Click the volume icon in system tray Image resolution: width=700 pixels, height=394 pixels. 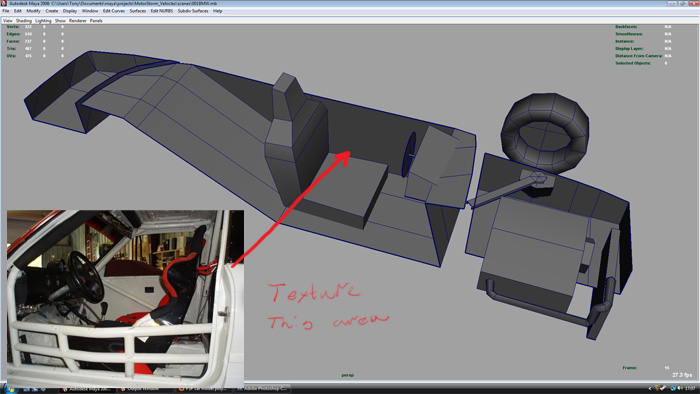[679, 389]
